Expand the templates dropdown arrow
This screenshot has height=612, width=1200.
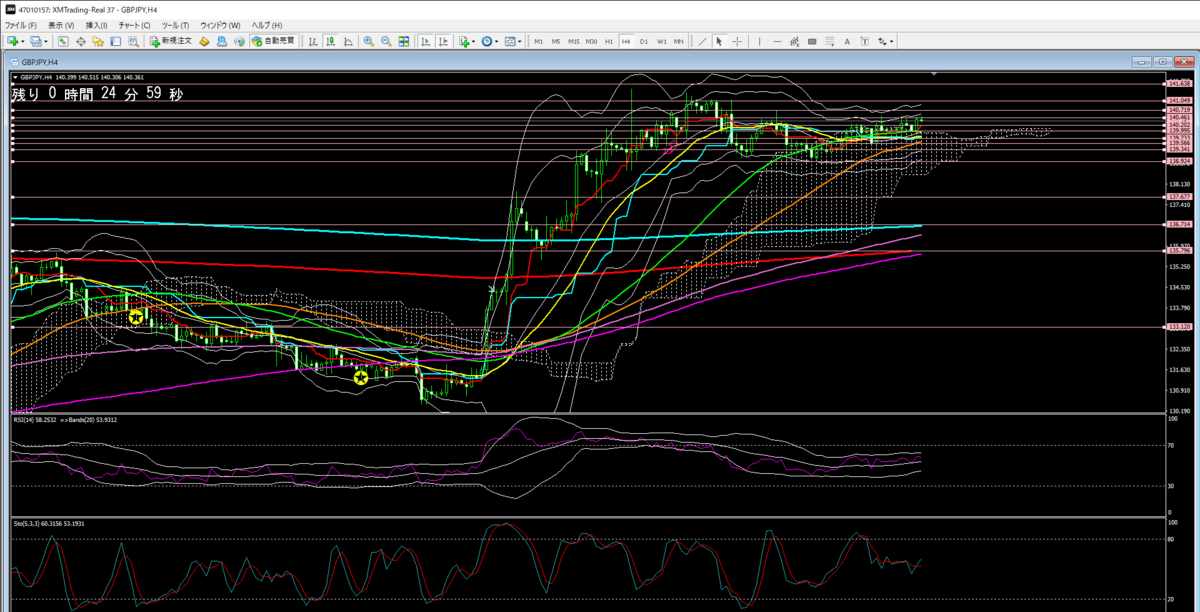(520, 41)
